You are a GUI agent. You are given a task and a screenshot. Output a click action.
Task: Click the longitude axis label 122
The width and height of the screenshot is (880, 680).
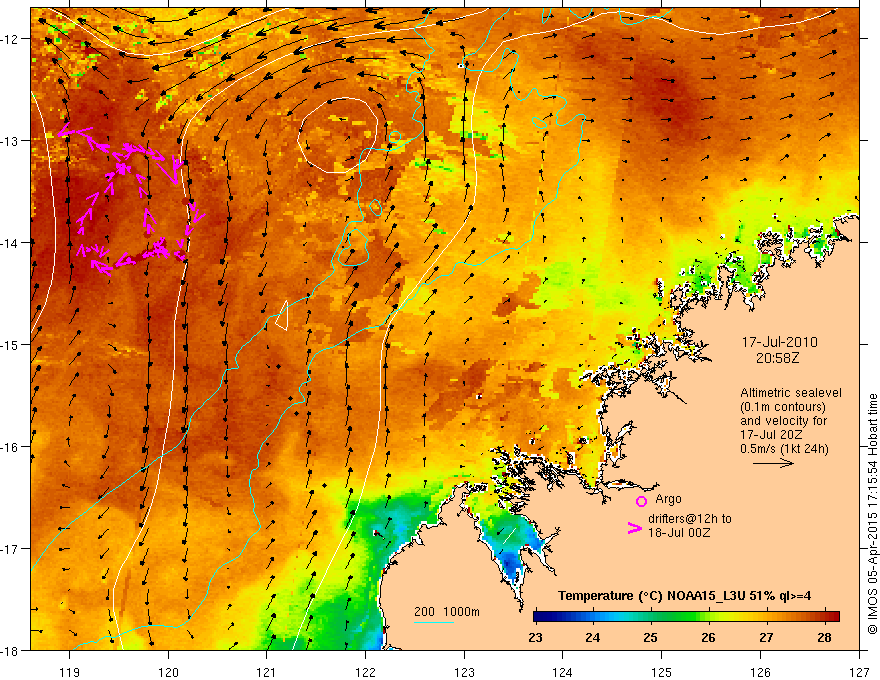365,672
